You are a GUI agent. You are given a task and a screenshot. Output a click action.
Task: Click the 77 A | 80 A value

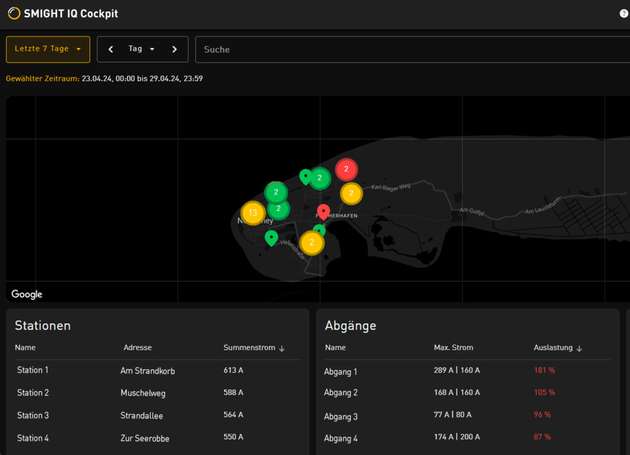point(452,414)
